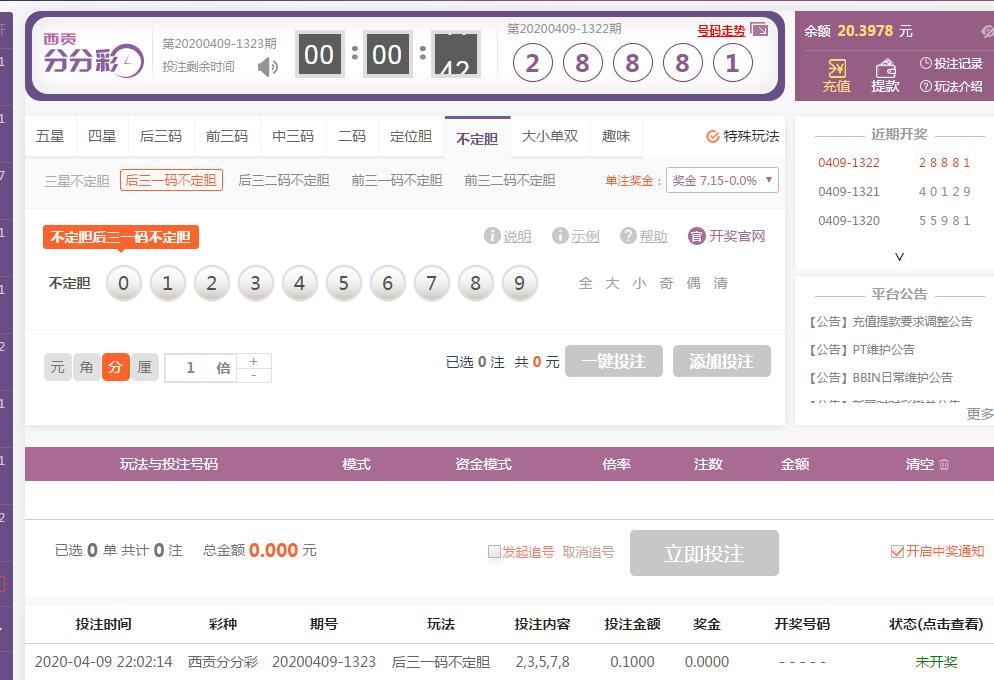The width and height of the screenshot is (994, 680).
Task: Click the 一键投注 button
Action: tap(614, 361)
